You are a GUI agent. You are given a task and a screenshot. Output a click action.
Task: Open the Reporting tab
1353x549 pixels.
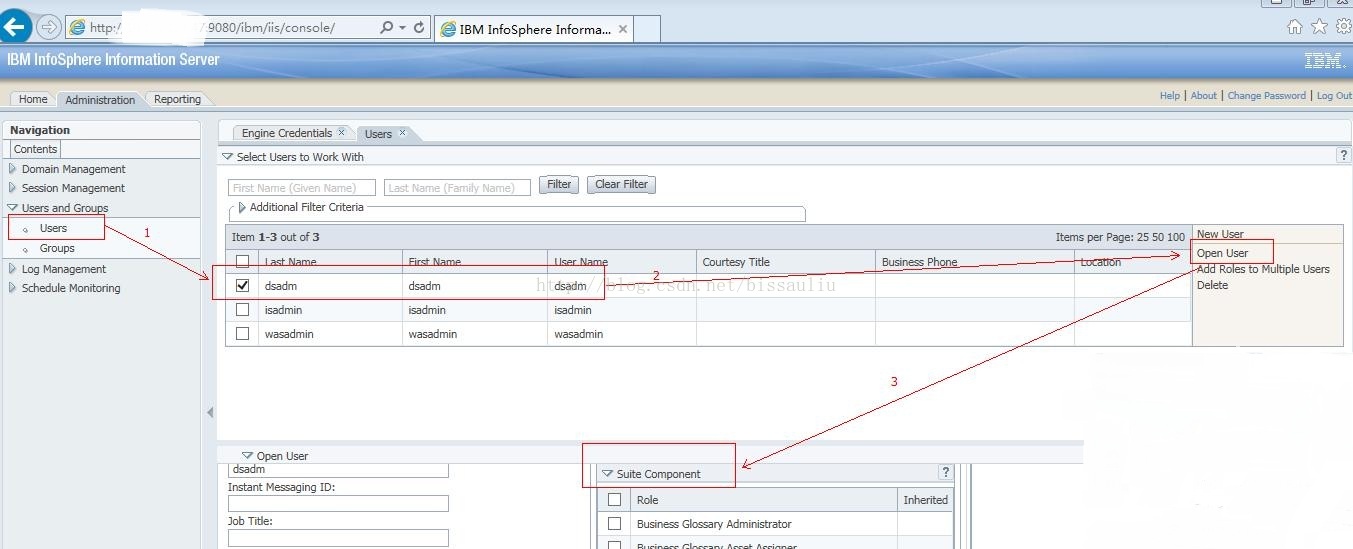click(177, 99)
